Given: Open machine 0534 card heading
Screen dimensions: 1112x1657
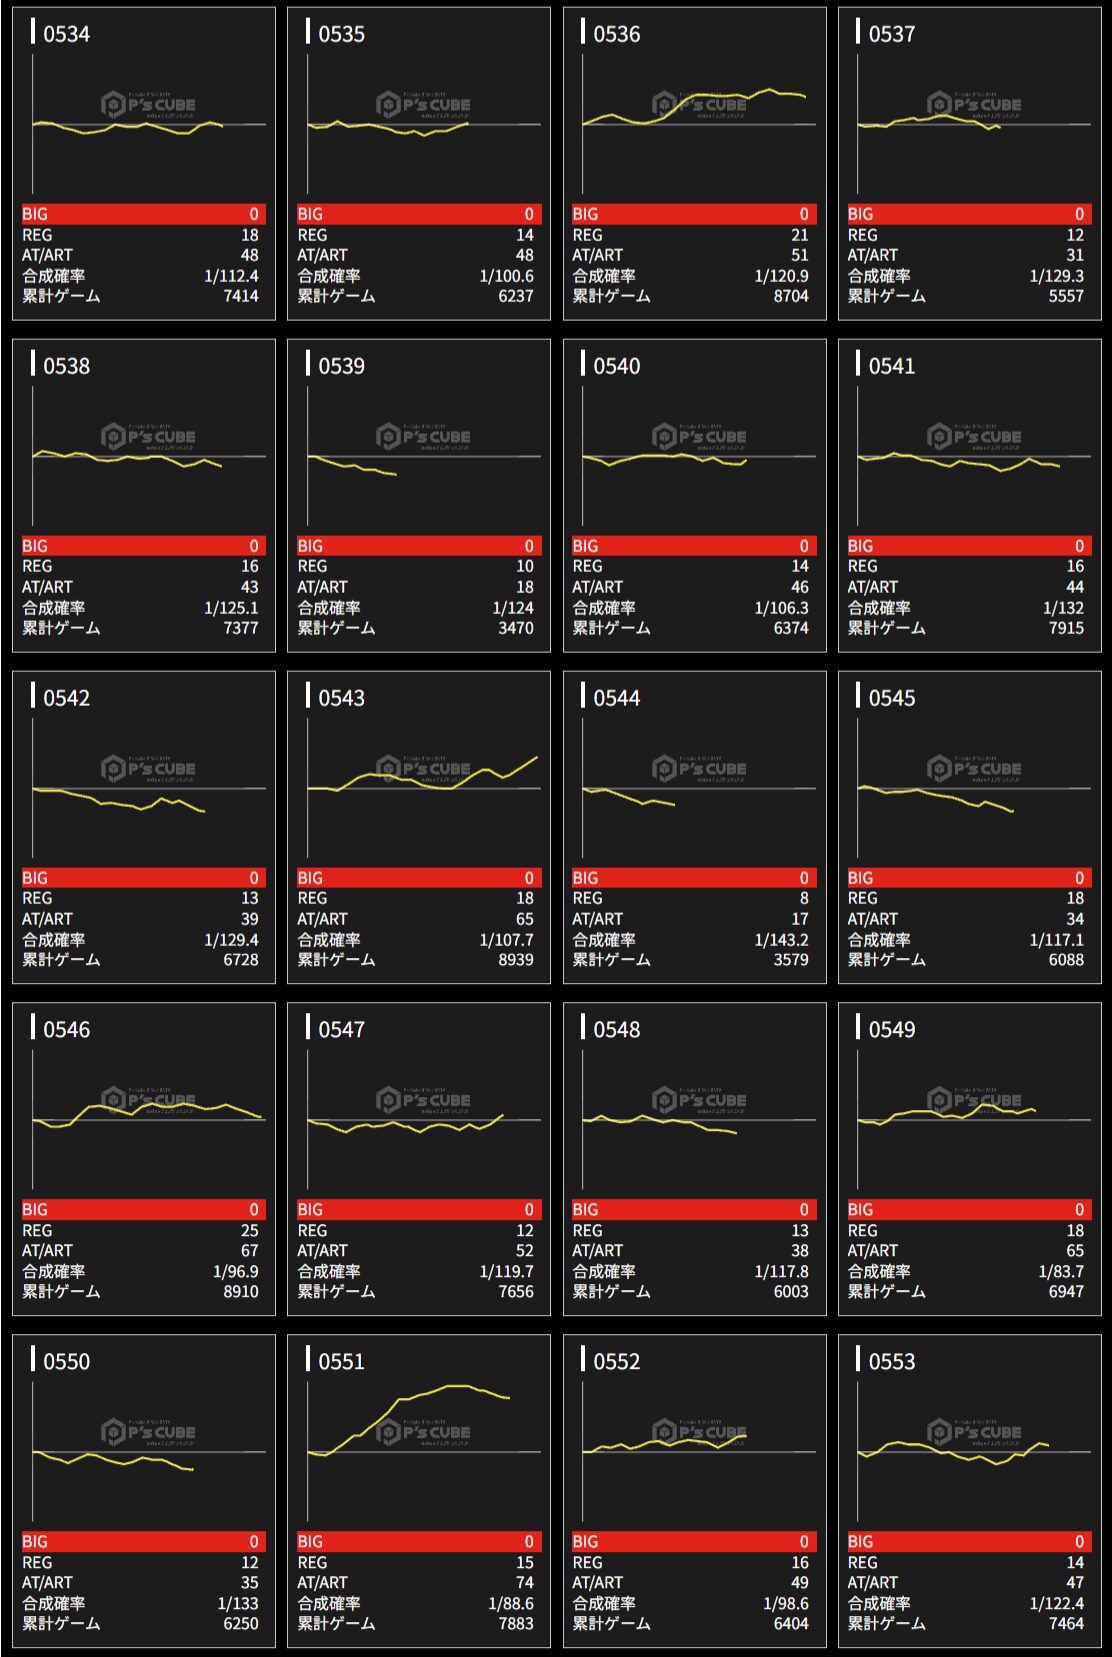Looking at the screenshot, I should click(x=66, y=34).
